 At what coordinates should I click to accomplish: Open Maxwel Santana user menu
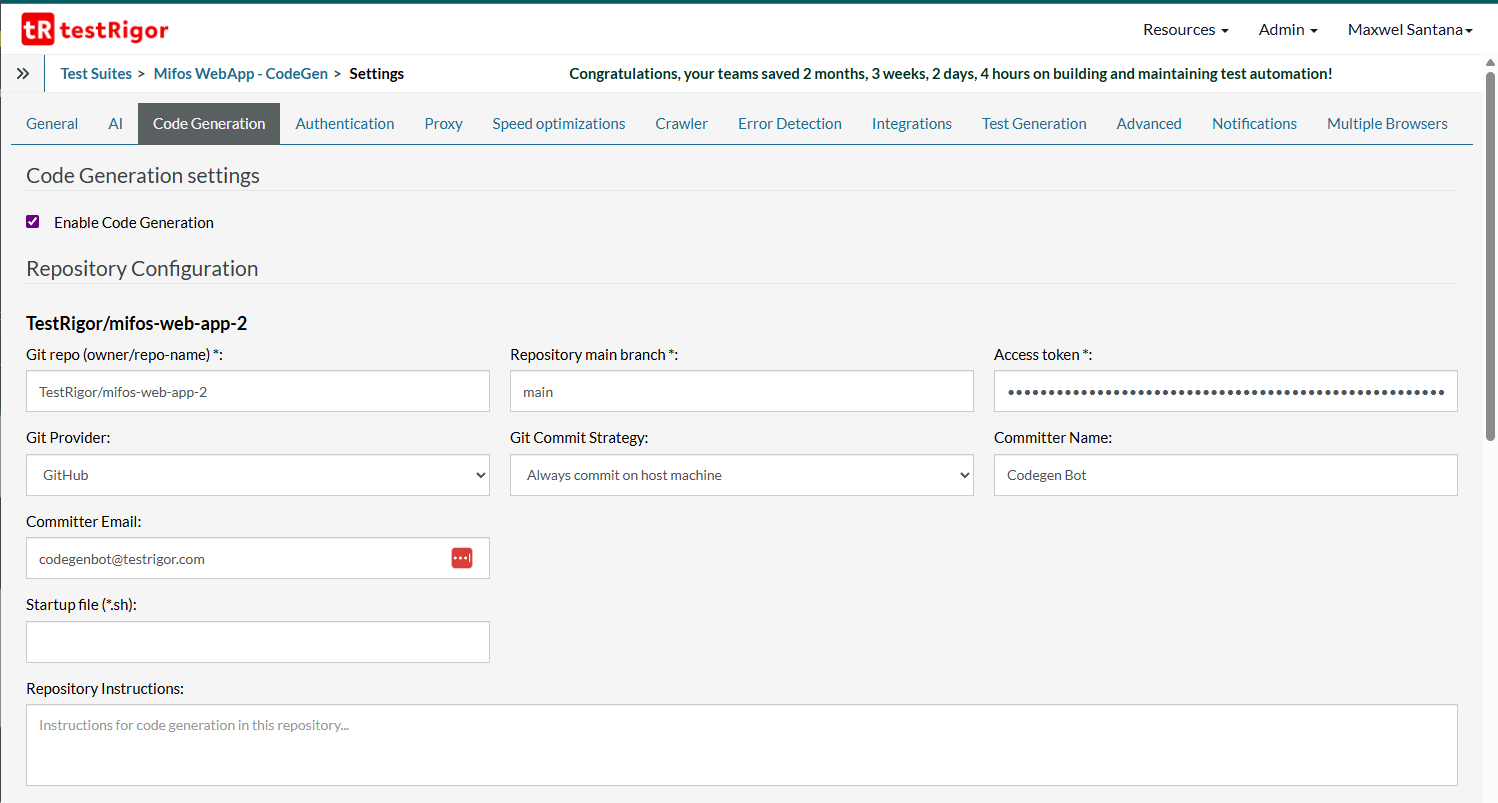point(1409,30)
